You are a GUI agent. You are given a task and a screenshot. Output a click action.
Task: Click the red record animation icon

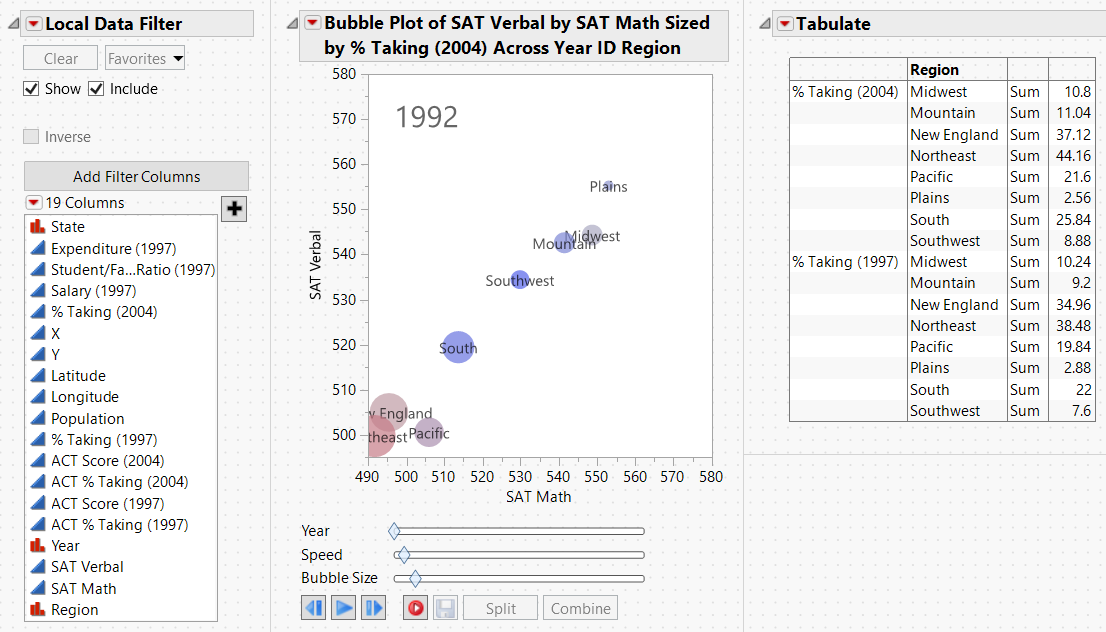415,608
